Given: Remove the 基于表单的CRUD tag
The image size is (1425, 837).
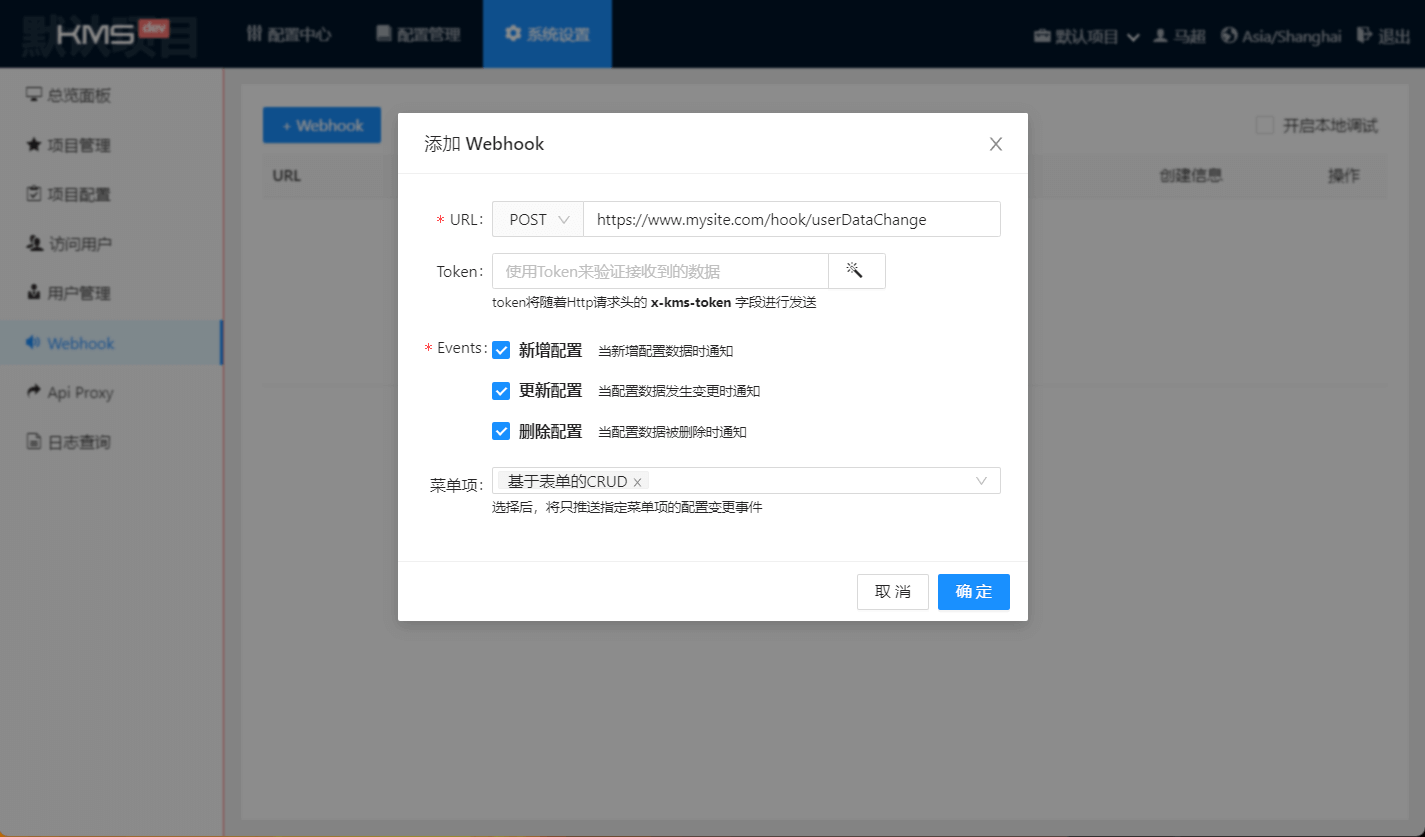Looking at the screenshot, I should [x=637, y=482].
